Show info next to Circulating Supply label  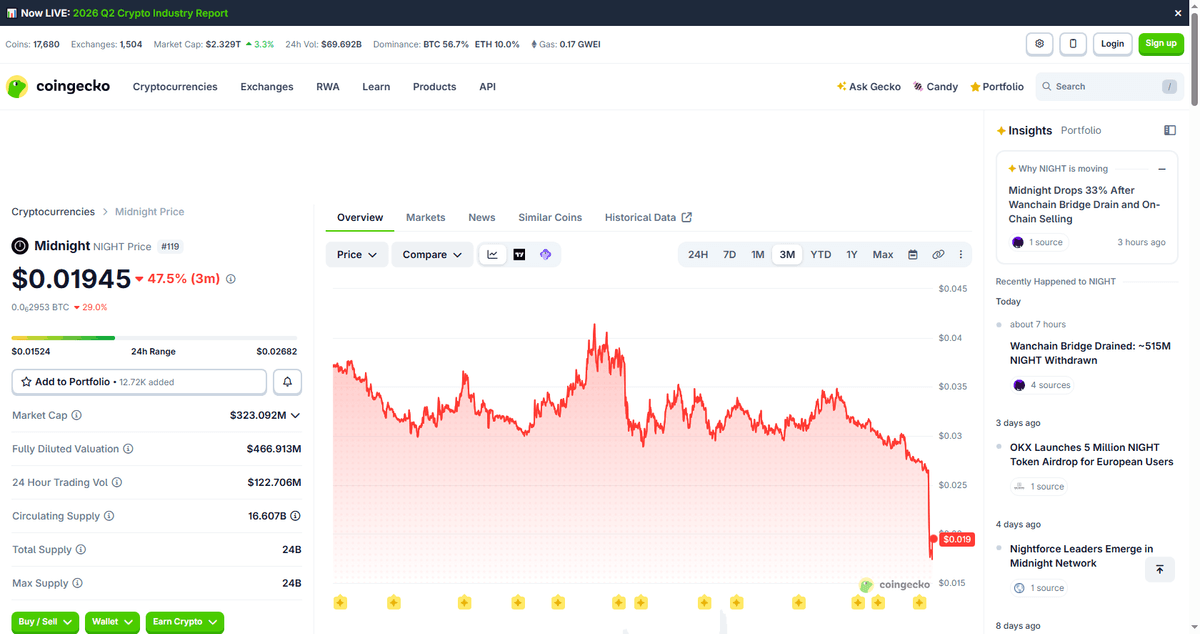pyautogui.click(x=109, y=516)
